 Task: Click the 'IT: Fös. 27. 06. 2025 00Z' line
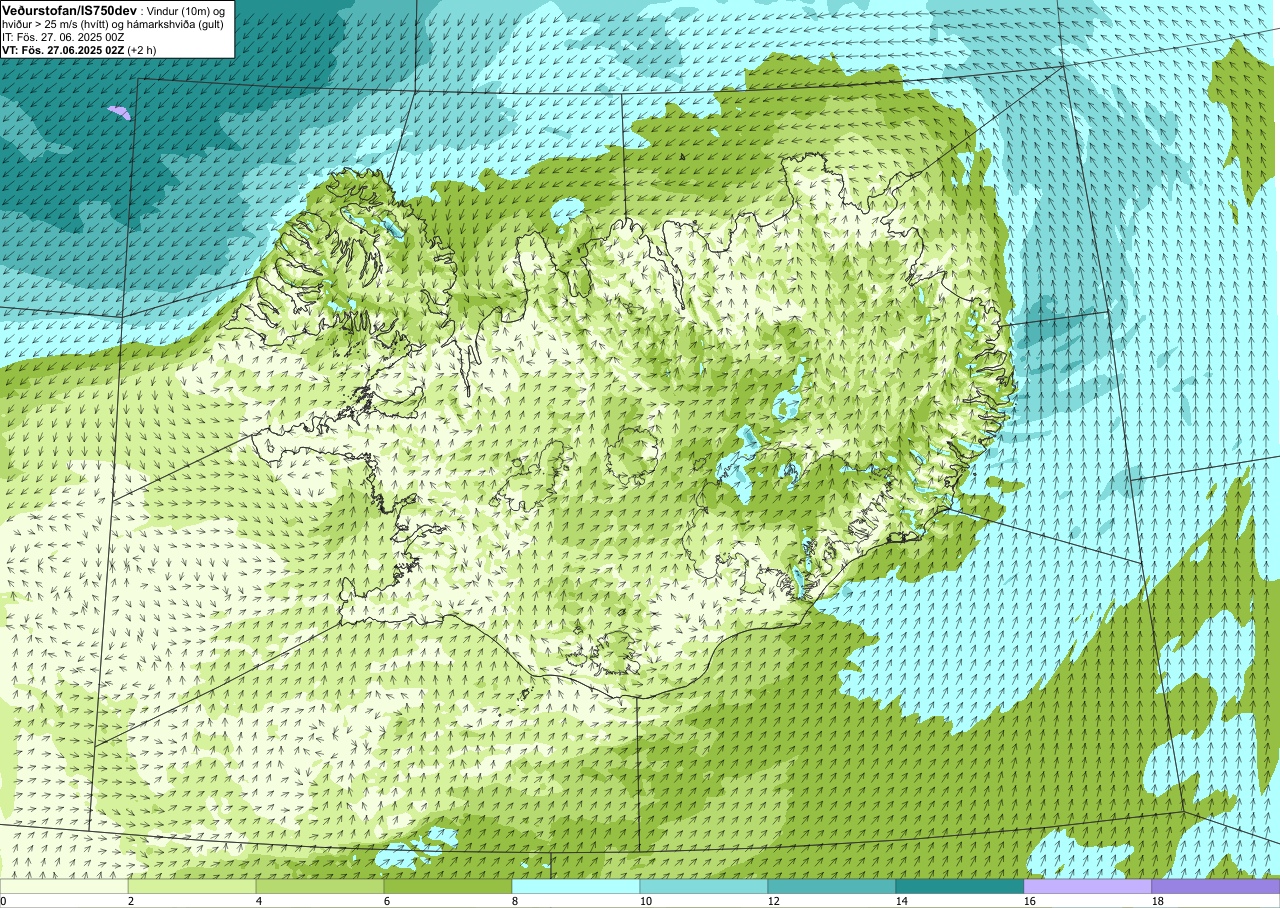(x=63, y=37)
